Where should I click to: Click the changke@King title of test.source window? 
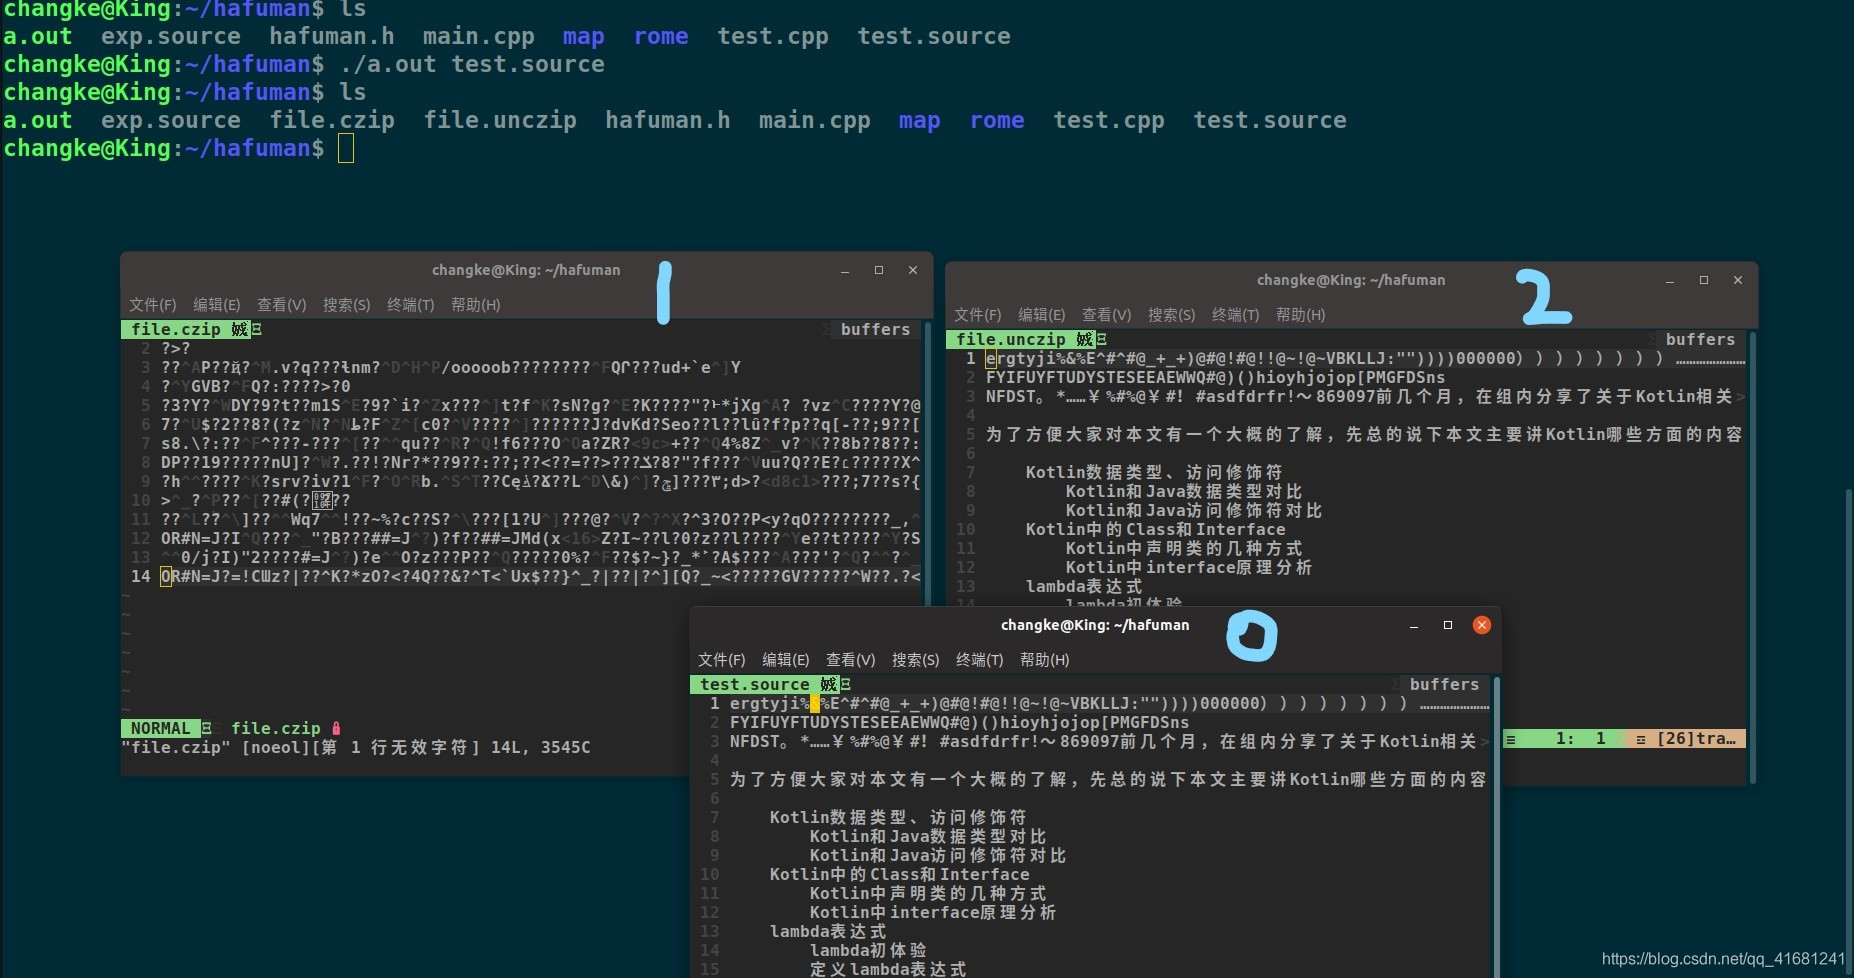point(1095,625)
